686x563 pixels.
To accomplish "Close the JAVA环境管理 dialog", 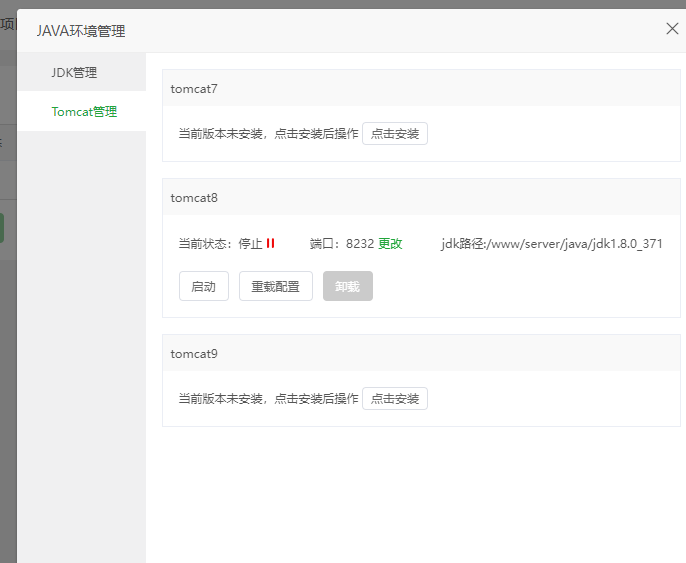I will pos(672,29).
